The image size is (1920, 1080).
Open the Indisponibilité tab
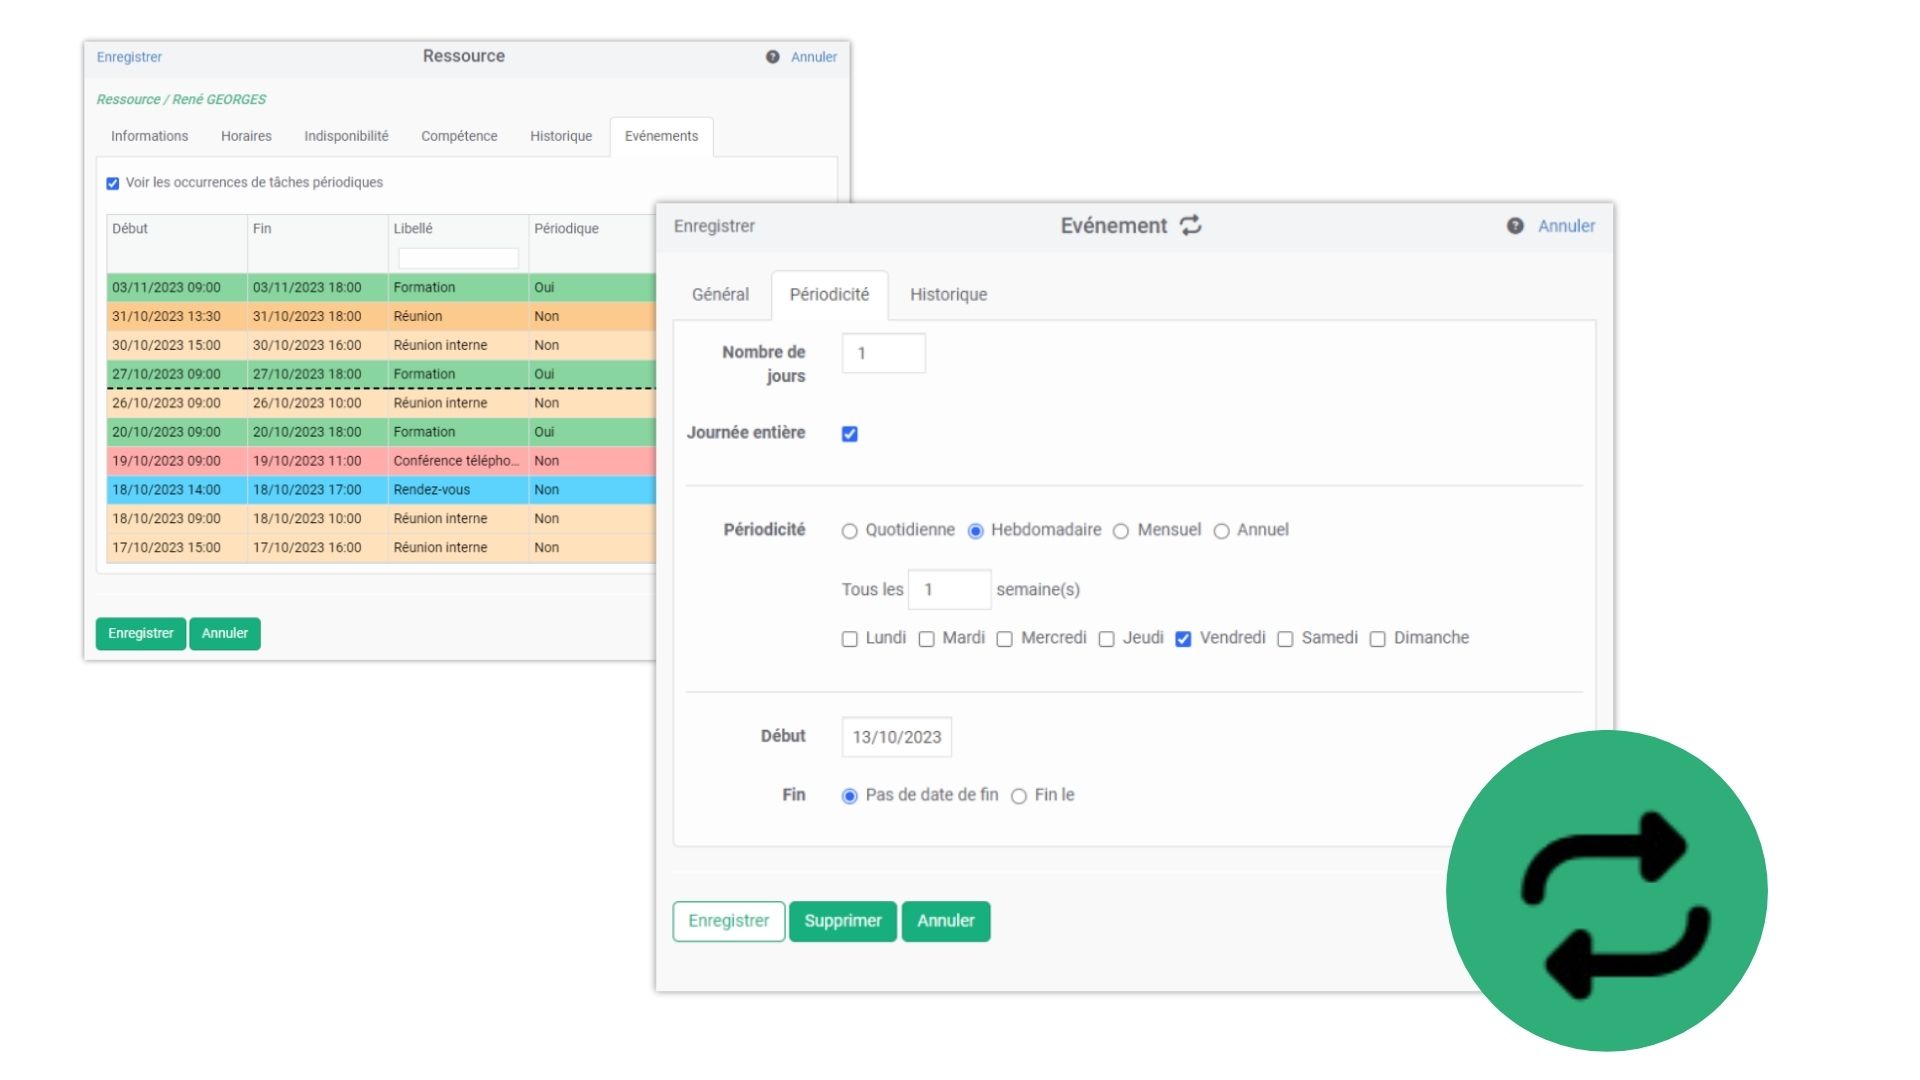point(346,136)
